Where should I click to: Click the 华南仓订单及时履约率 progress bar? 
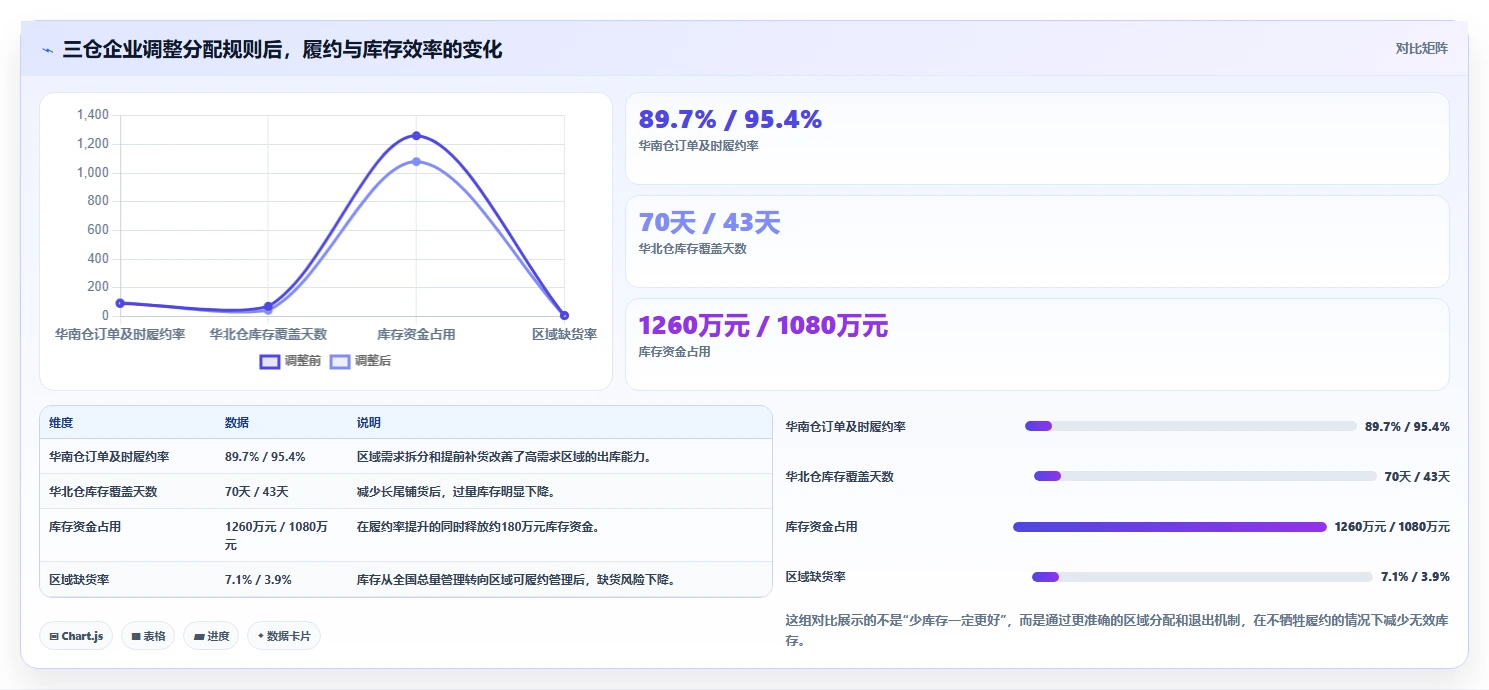(x=1190, y=426)
